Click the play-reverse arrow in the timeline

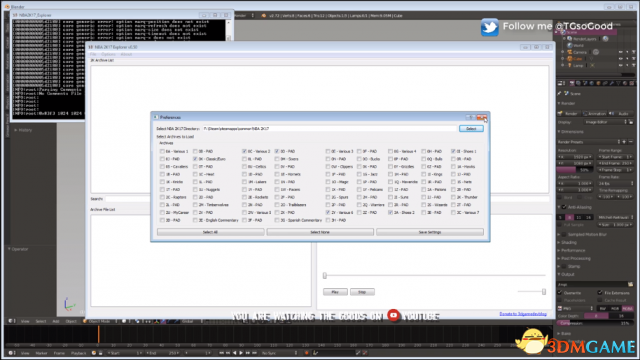tap(234, 353)
